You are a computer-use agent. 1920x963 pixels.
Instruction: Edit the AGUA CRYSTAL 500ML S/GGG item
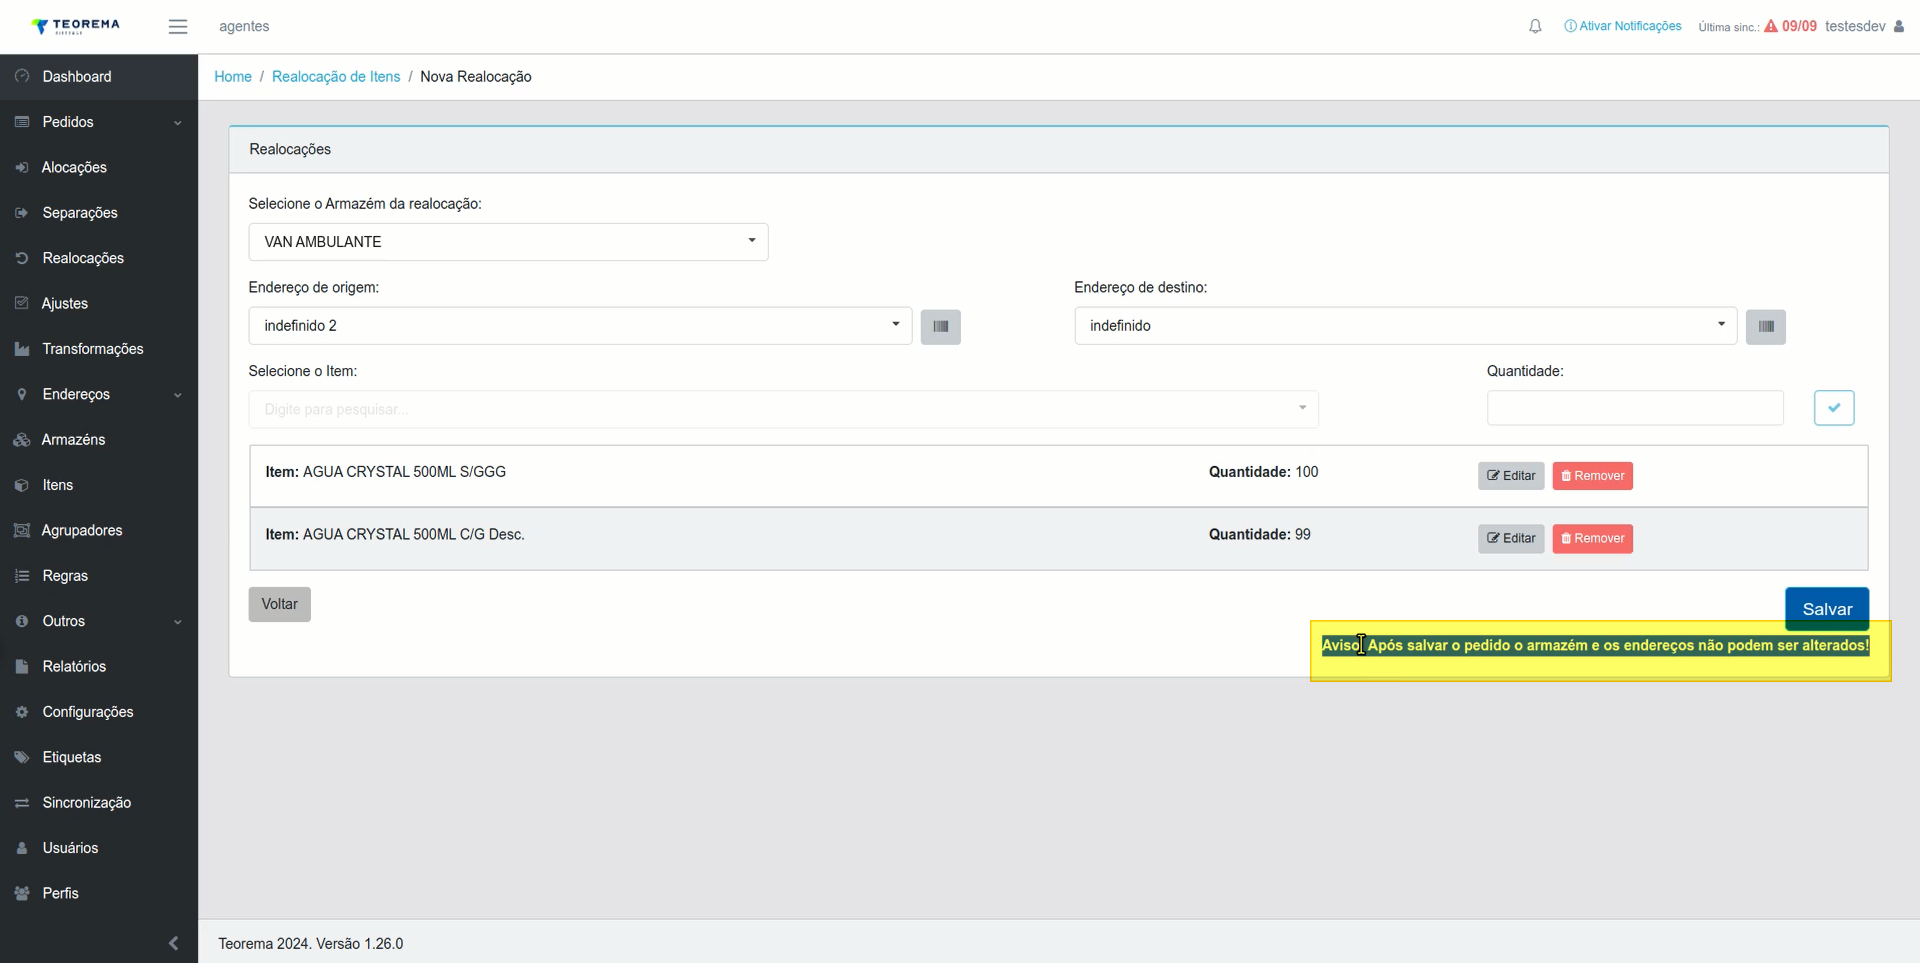click(1511, 476)
